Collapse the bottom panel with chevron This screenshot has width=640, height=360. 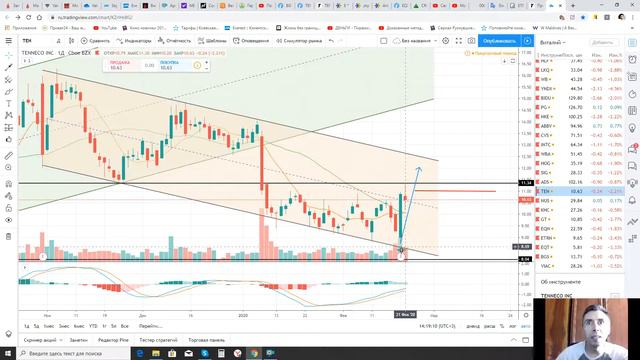[x=513, y=340]
